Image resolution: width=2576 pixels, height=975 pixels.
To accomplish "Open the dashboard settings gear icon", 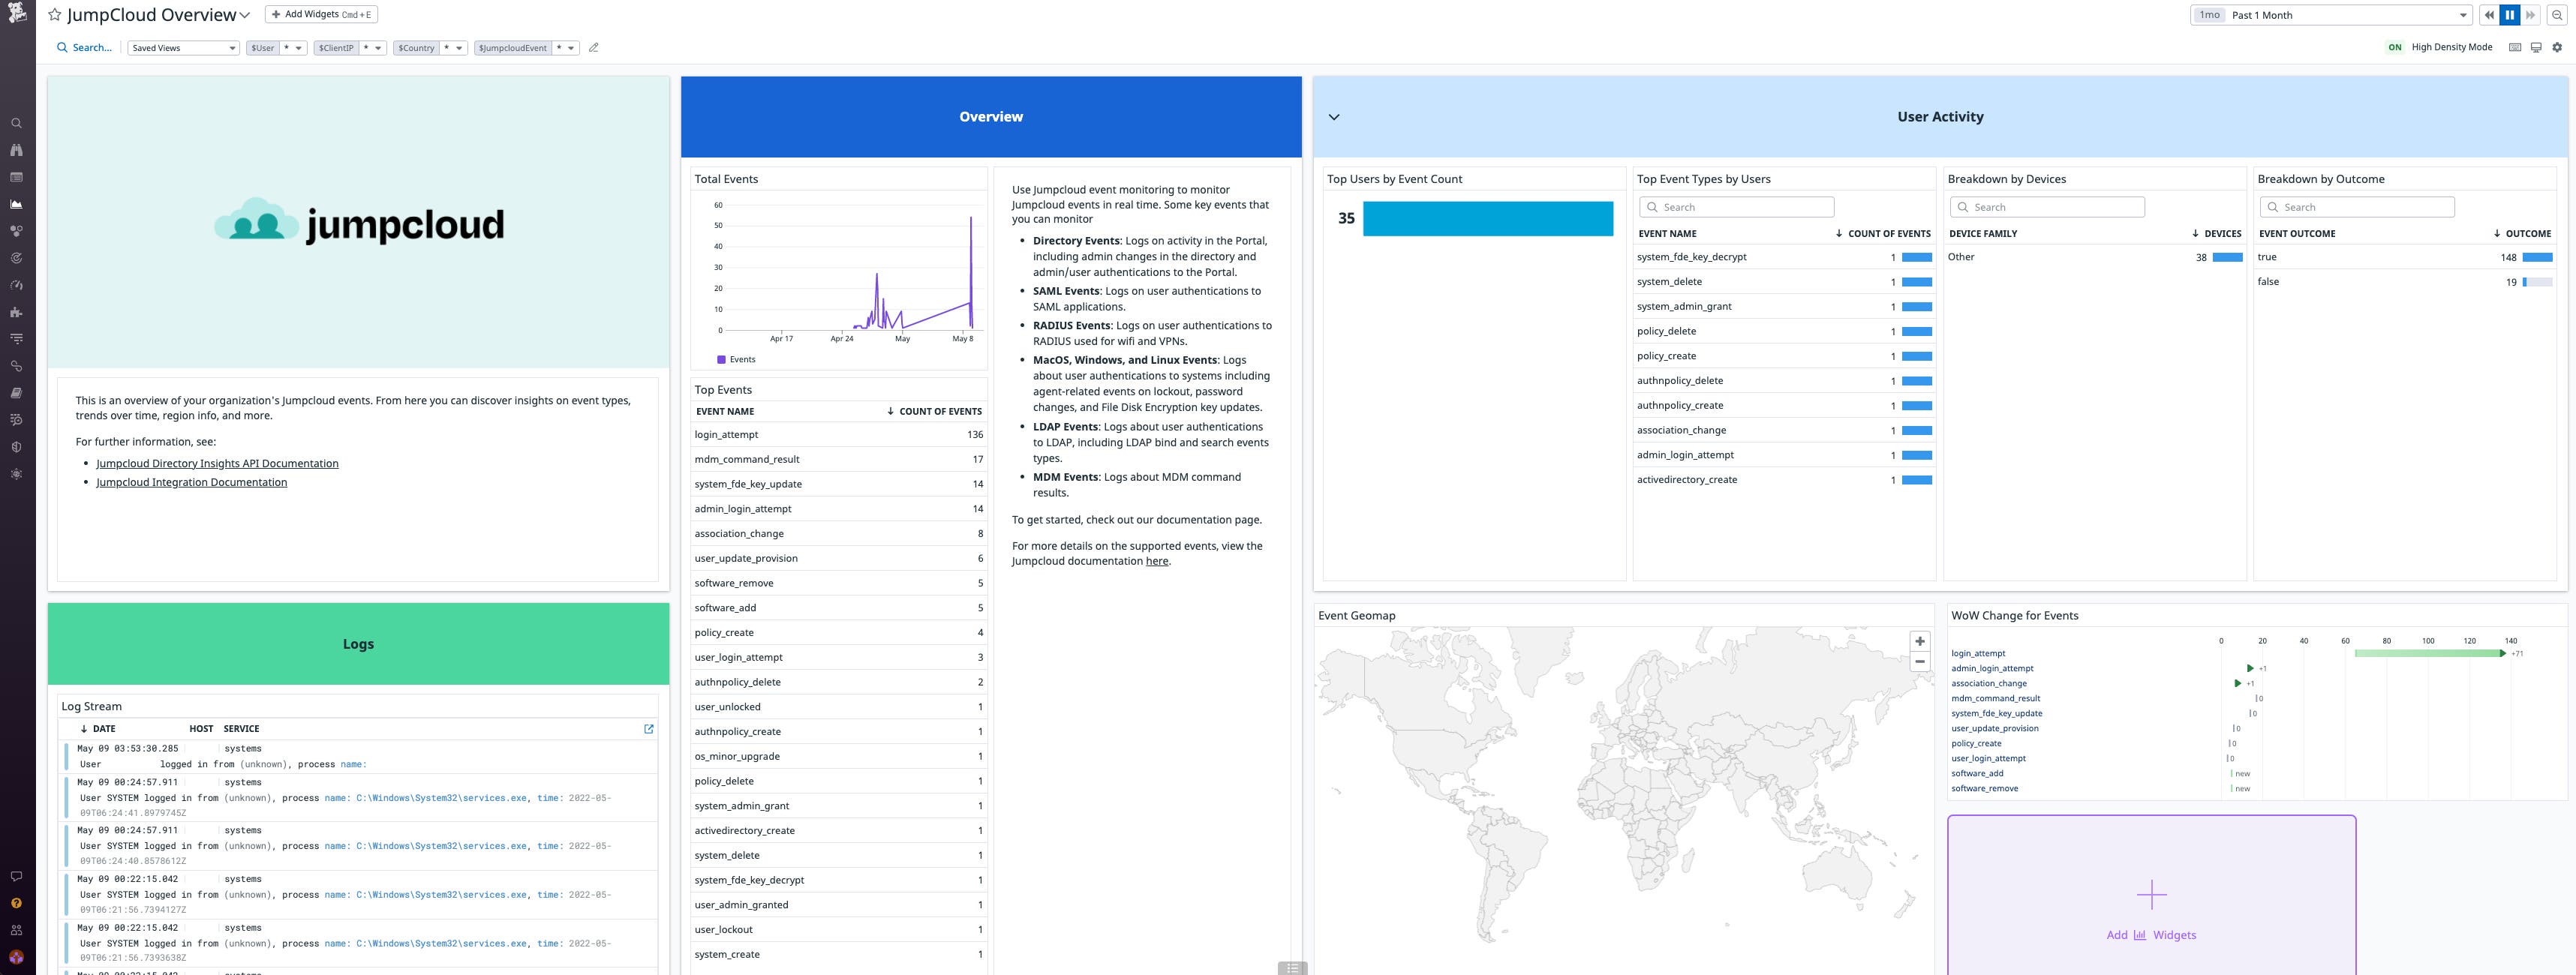I will pos(2558,47).
